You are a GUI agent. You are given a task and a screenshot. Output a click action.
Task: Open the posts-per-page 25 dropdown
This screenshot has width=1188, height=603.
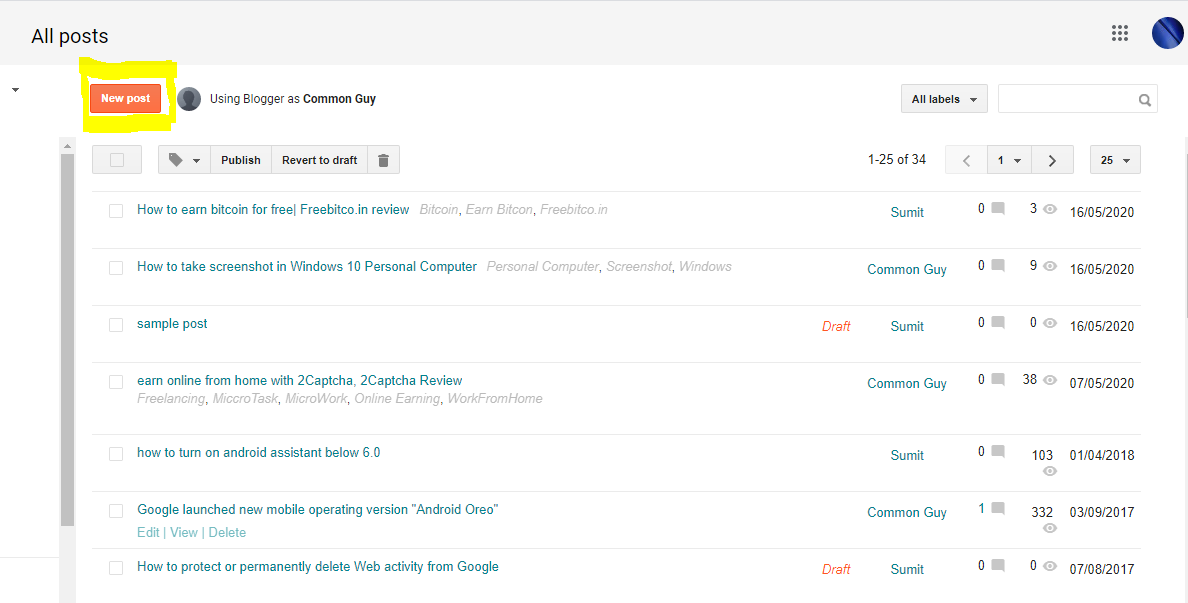(1115, 159)
